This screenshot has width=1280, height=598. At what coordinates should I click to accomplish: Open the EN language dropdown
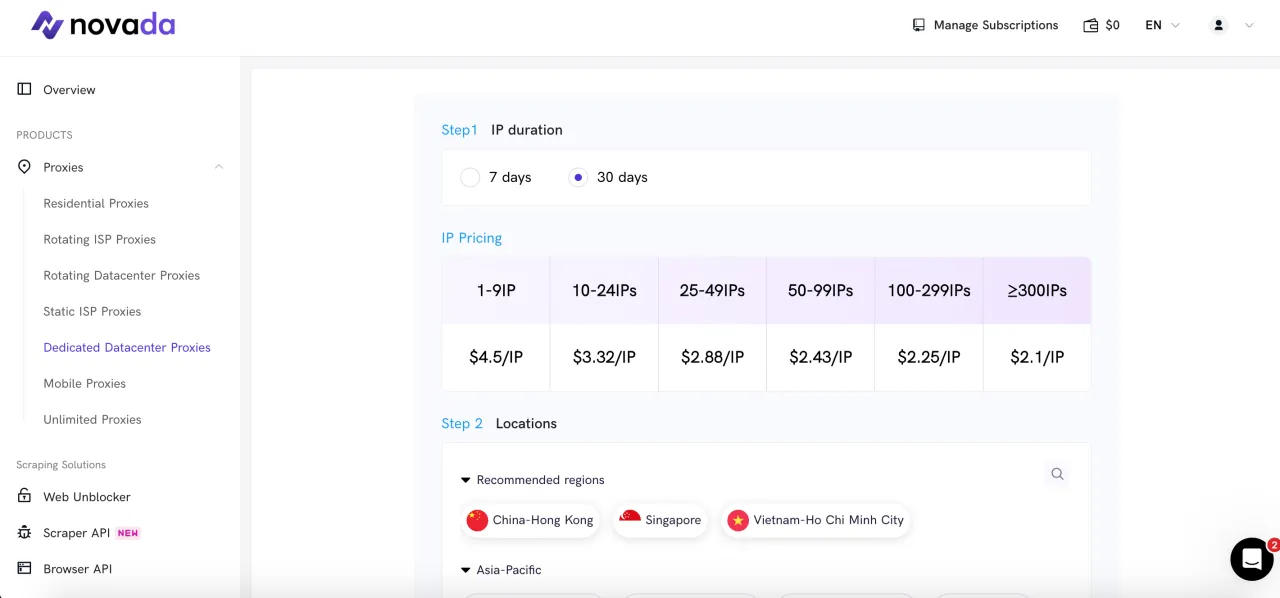point(1162,25)
